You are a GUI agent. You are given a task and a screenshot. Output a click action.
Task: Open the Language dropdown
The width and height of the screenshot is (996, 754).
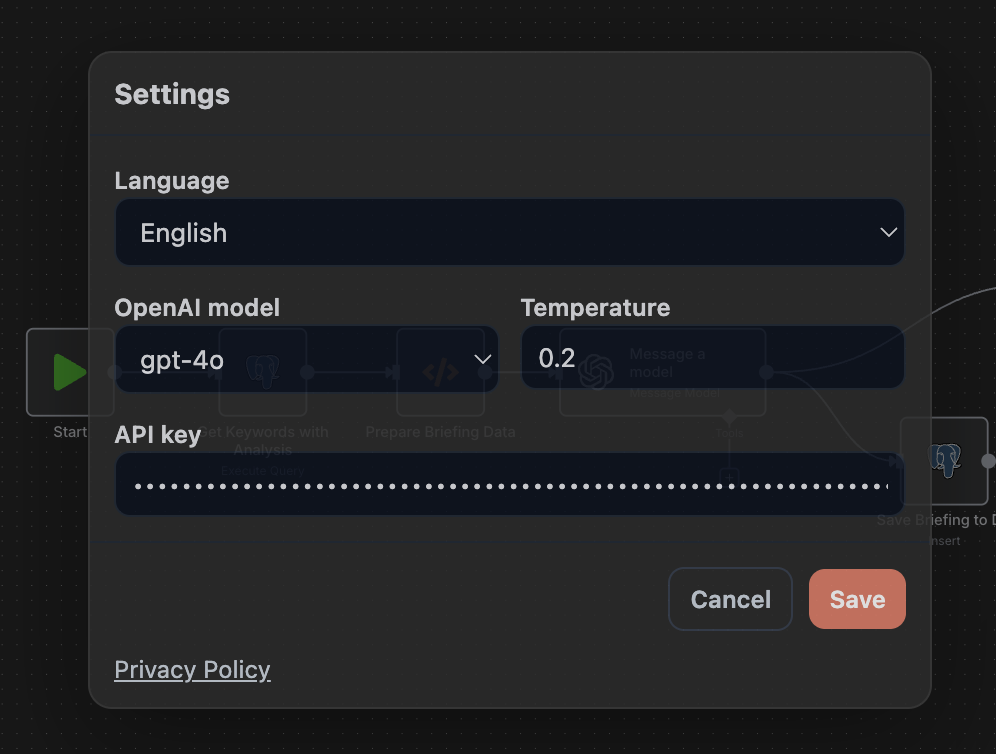coord(509,232)
